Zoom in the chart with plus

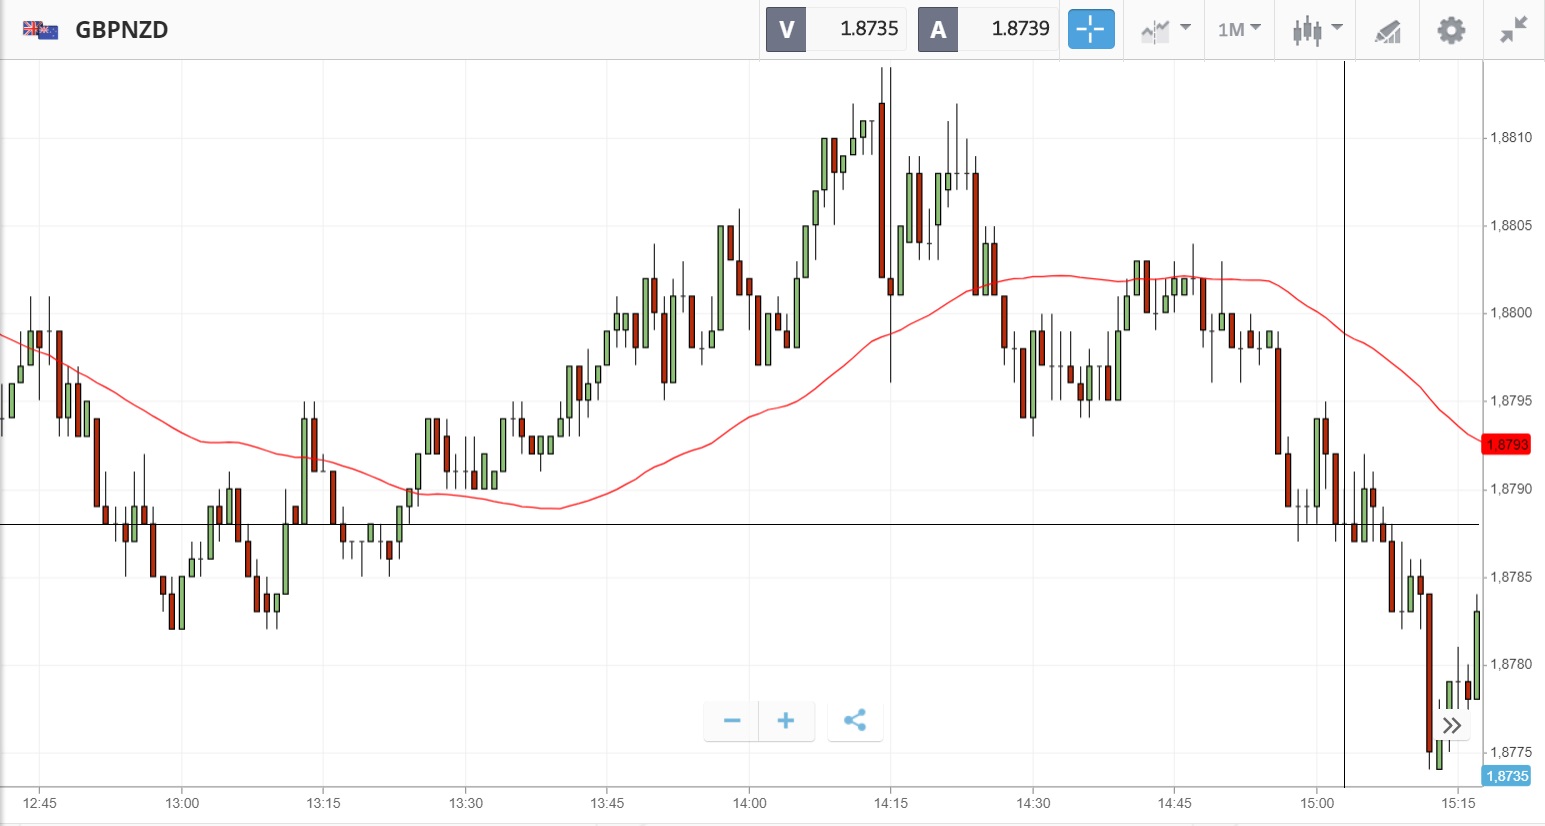tap(786, 720)
